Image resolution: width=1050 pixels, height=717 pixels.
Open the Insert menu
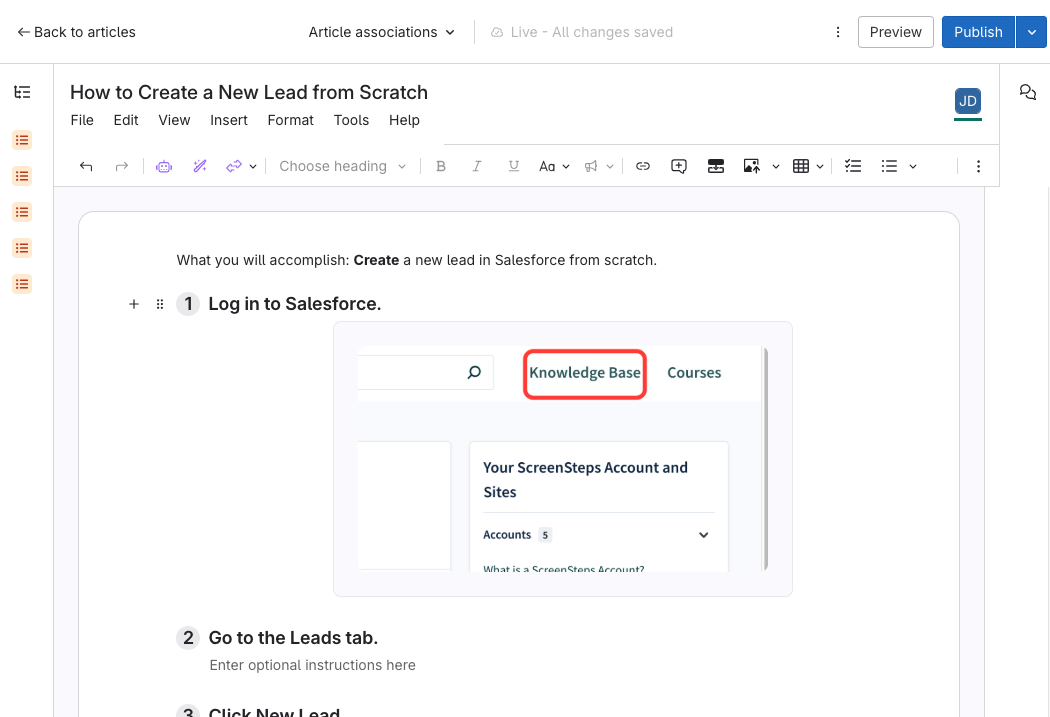(x=228, y=120)
